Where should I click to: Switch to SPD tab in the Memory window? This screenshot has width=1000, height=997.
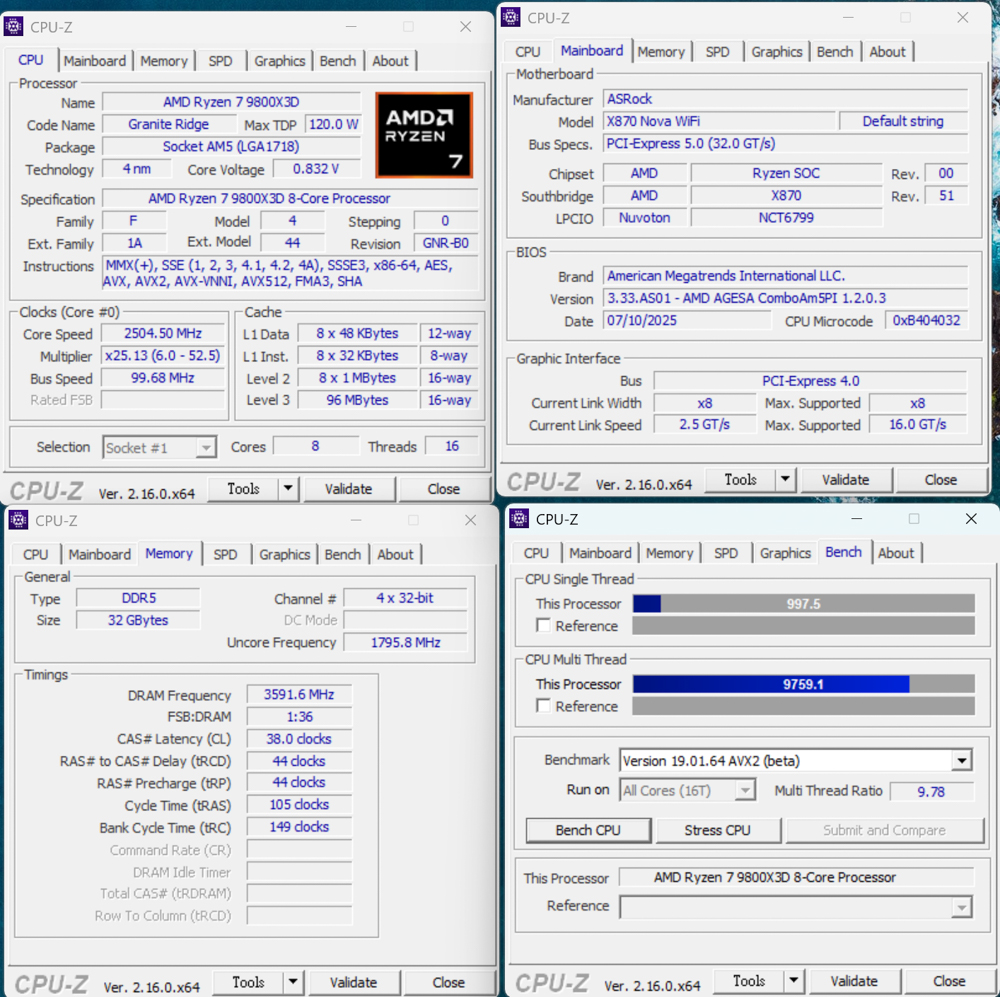[226, 554]
